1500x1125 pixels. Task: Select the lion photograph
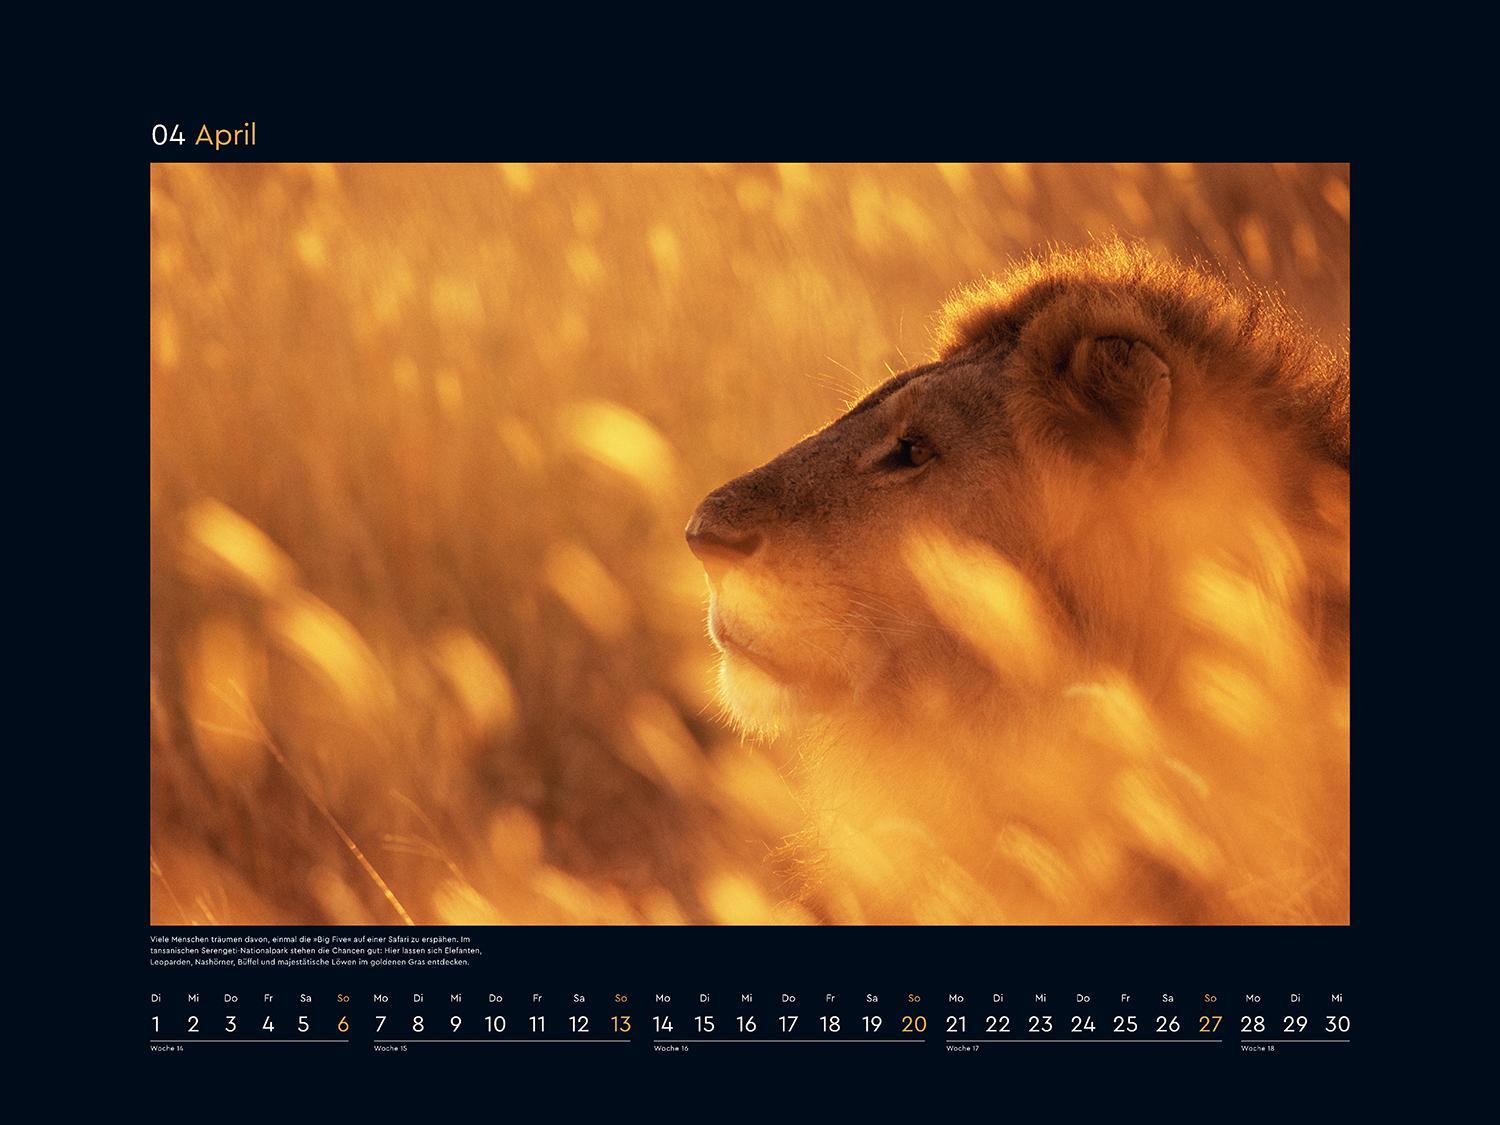pyautogui.click(x=750, y=544)
